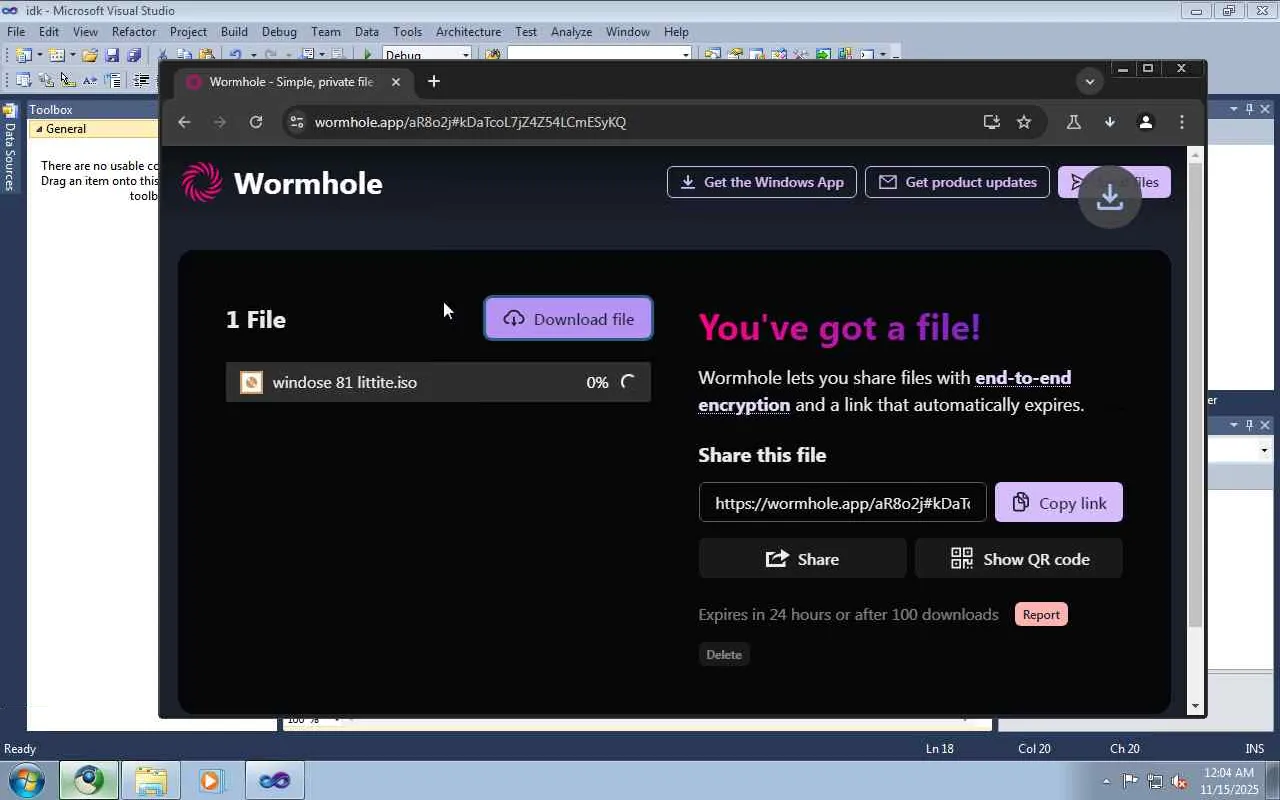Open the Refactor menu
The width and height of the screenshot is (1280, 800).
[x=134, y=32]
